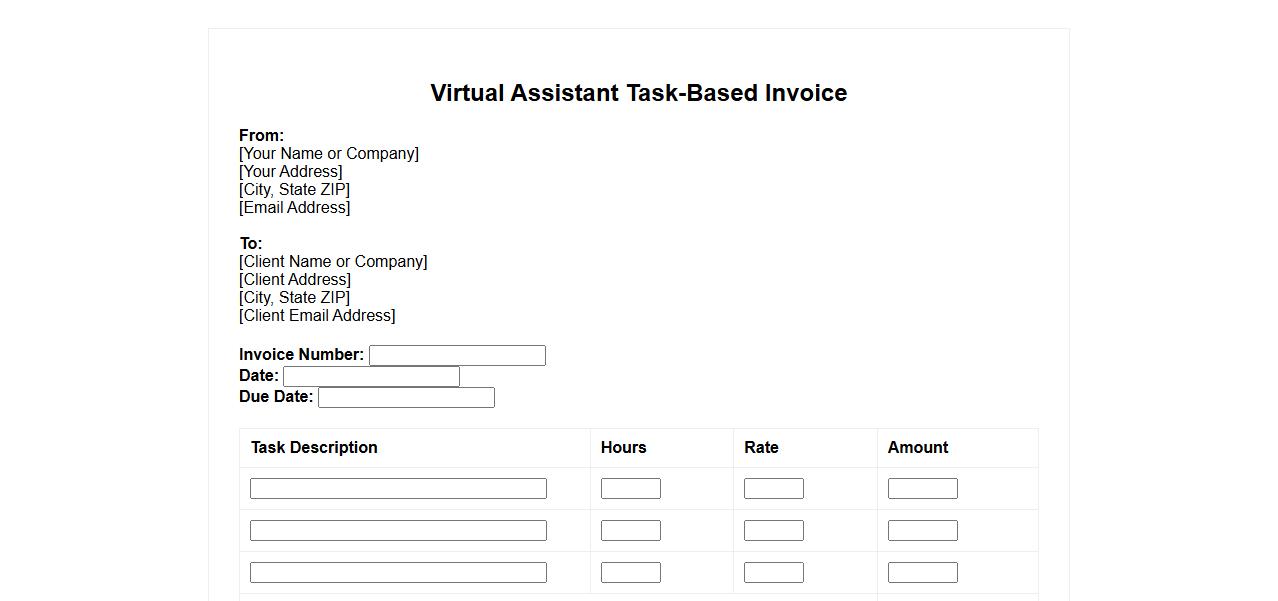This screenshot has height=601, width=1278.
Task: Select the third row Rate field
Action: (773, 572)
